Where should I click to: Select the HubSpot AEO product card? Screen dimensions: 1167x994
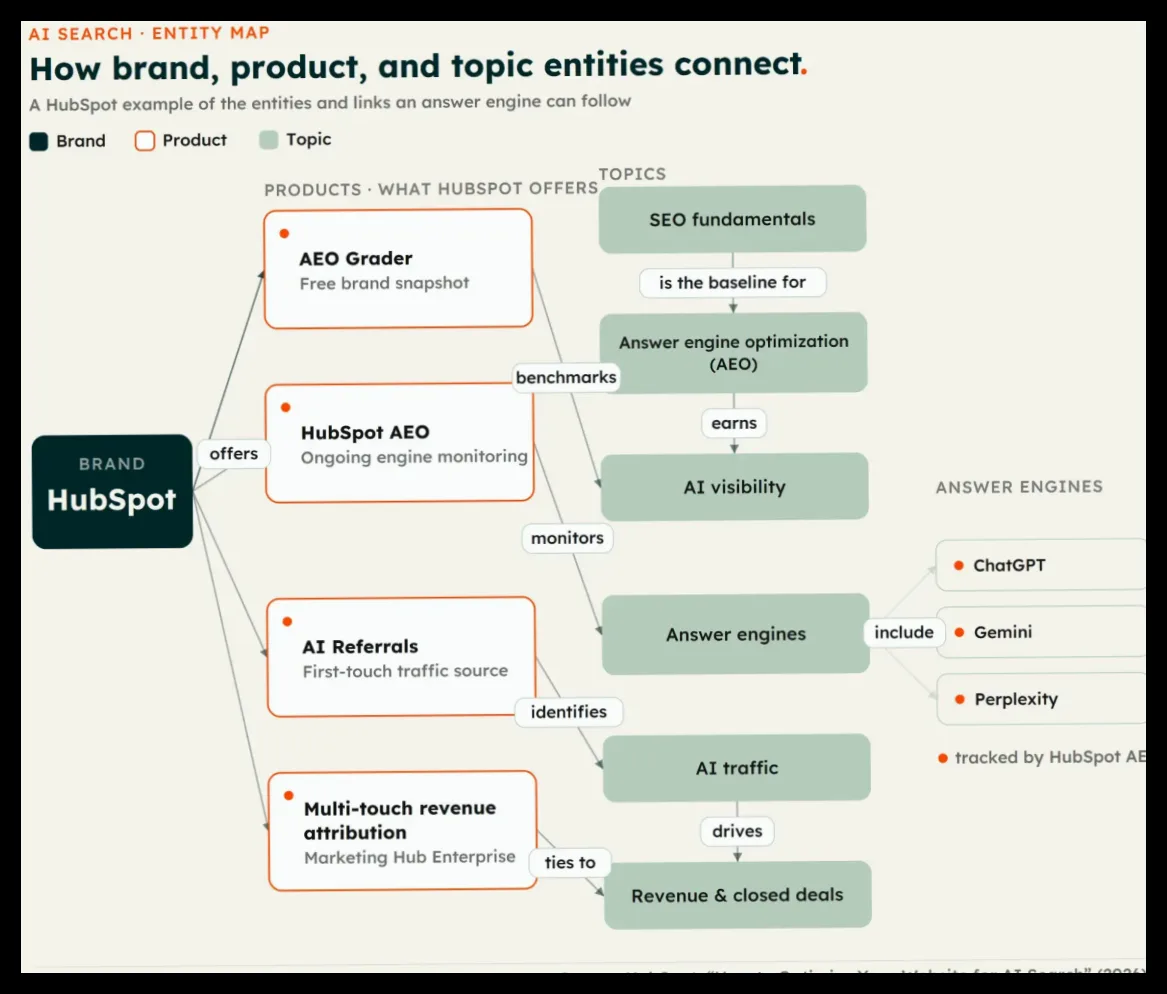[x=400, y=443]
